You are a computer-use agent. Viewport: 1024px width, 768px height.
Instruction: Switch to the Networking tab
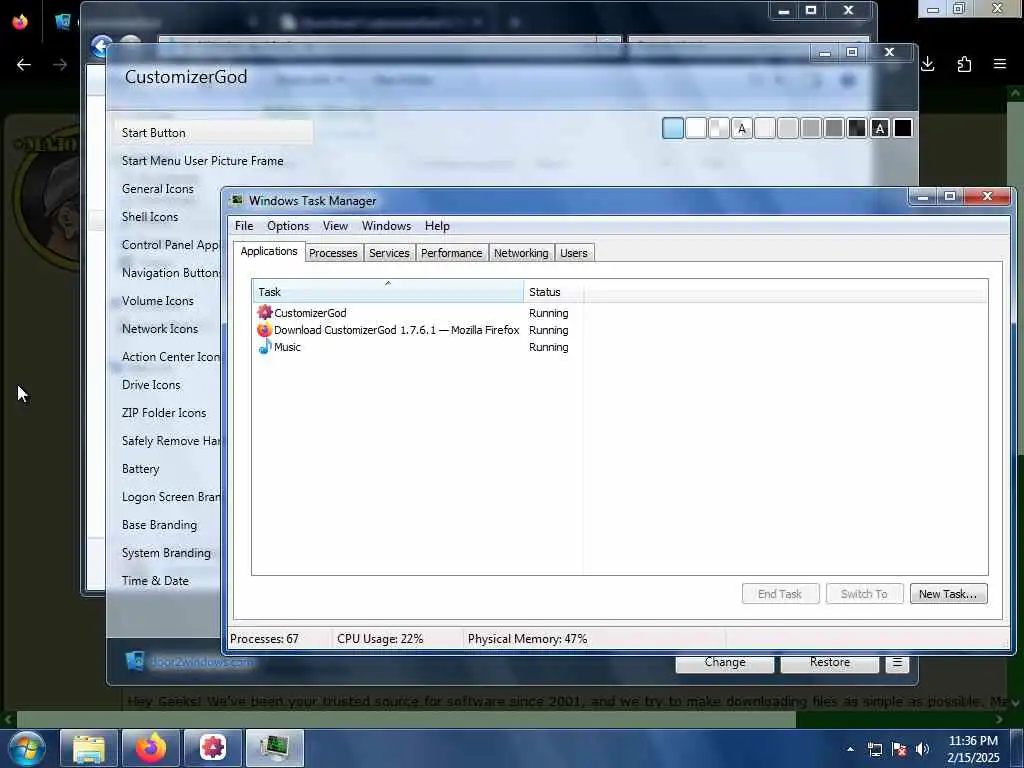pyautogui.click(x=521, y=253)
